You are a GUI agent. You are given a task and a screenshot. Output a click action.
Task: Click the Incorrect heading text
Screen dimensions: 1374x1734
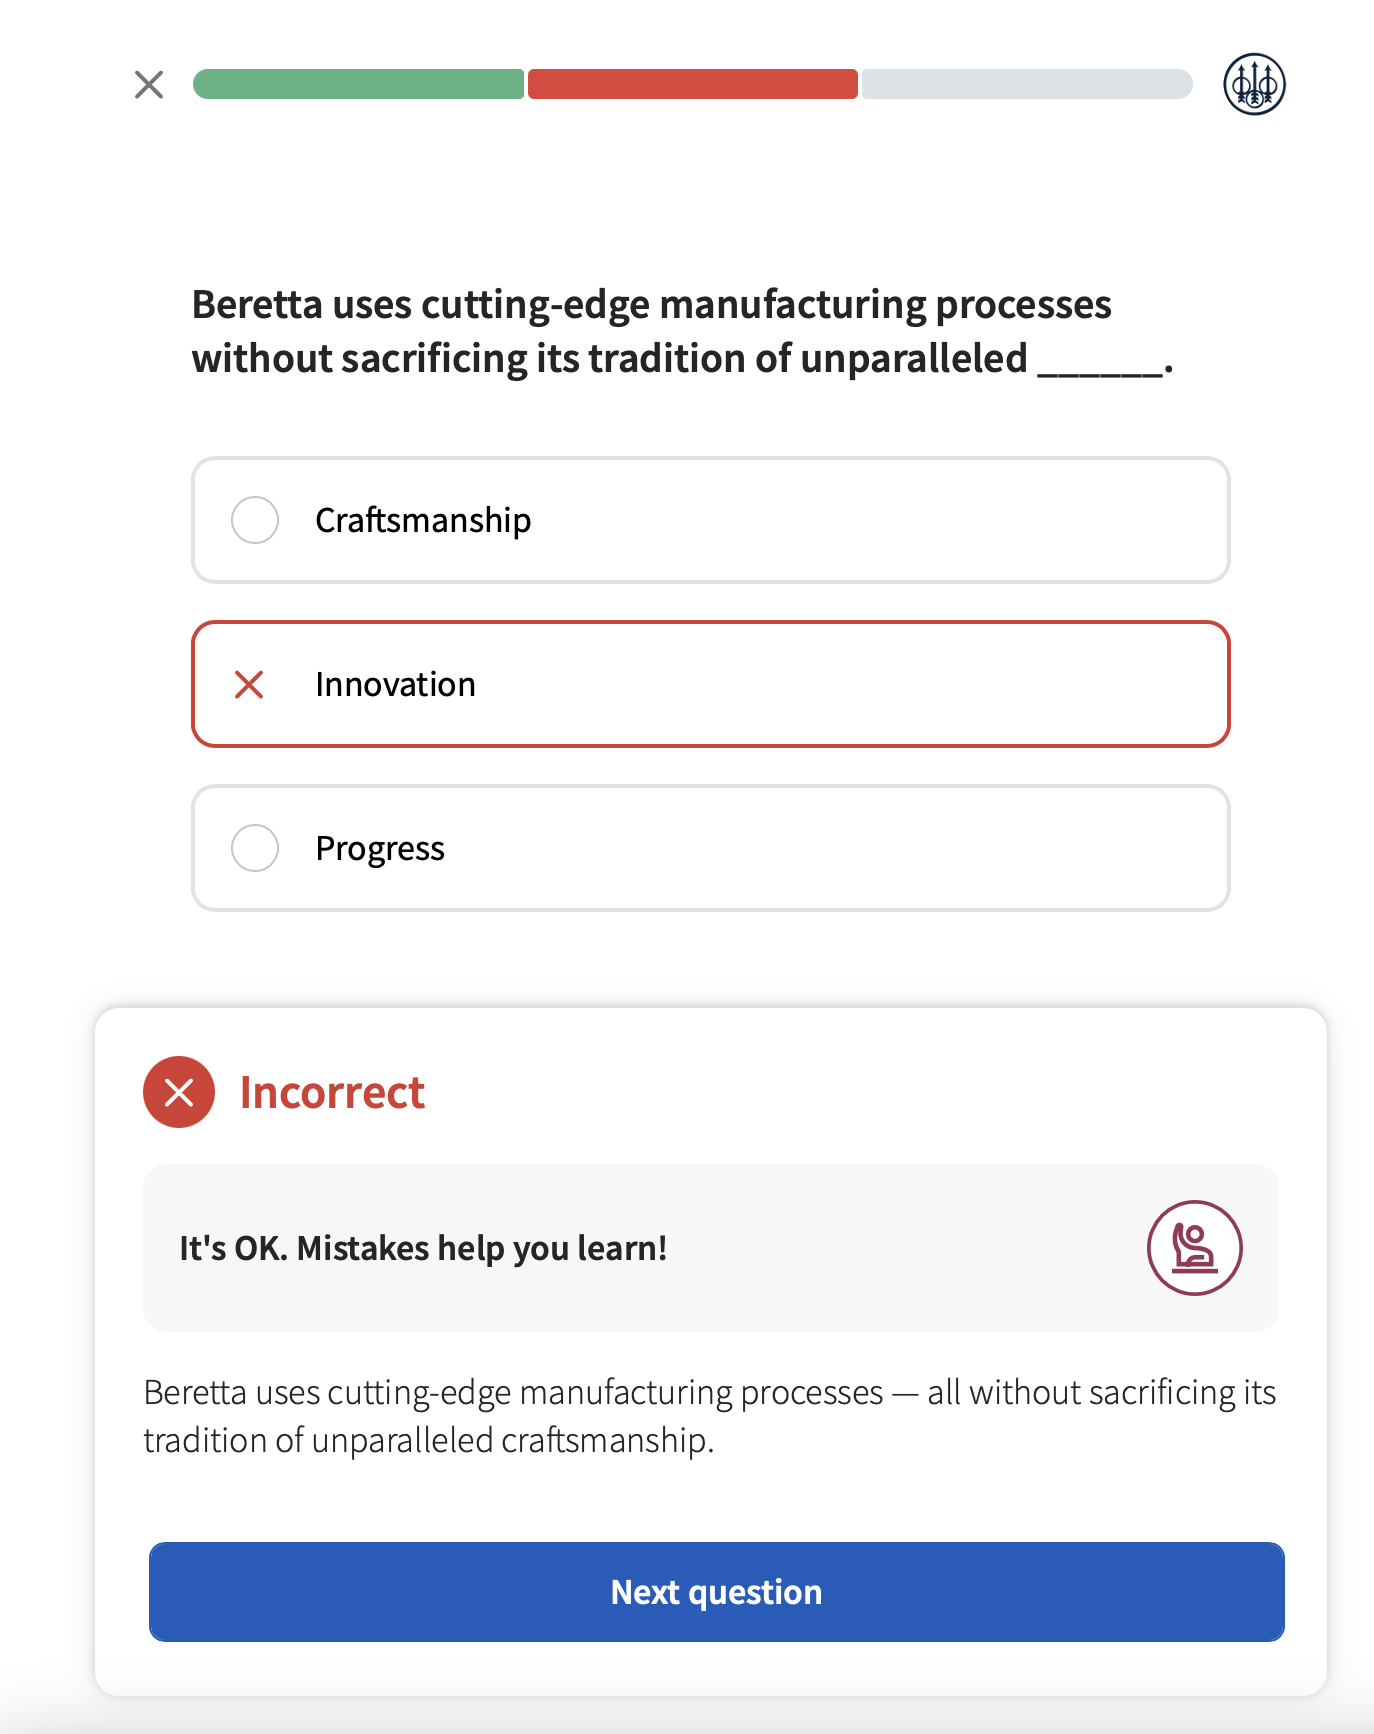pyautogui.click(x=332, y=1092)
